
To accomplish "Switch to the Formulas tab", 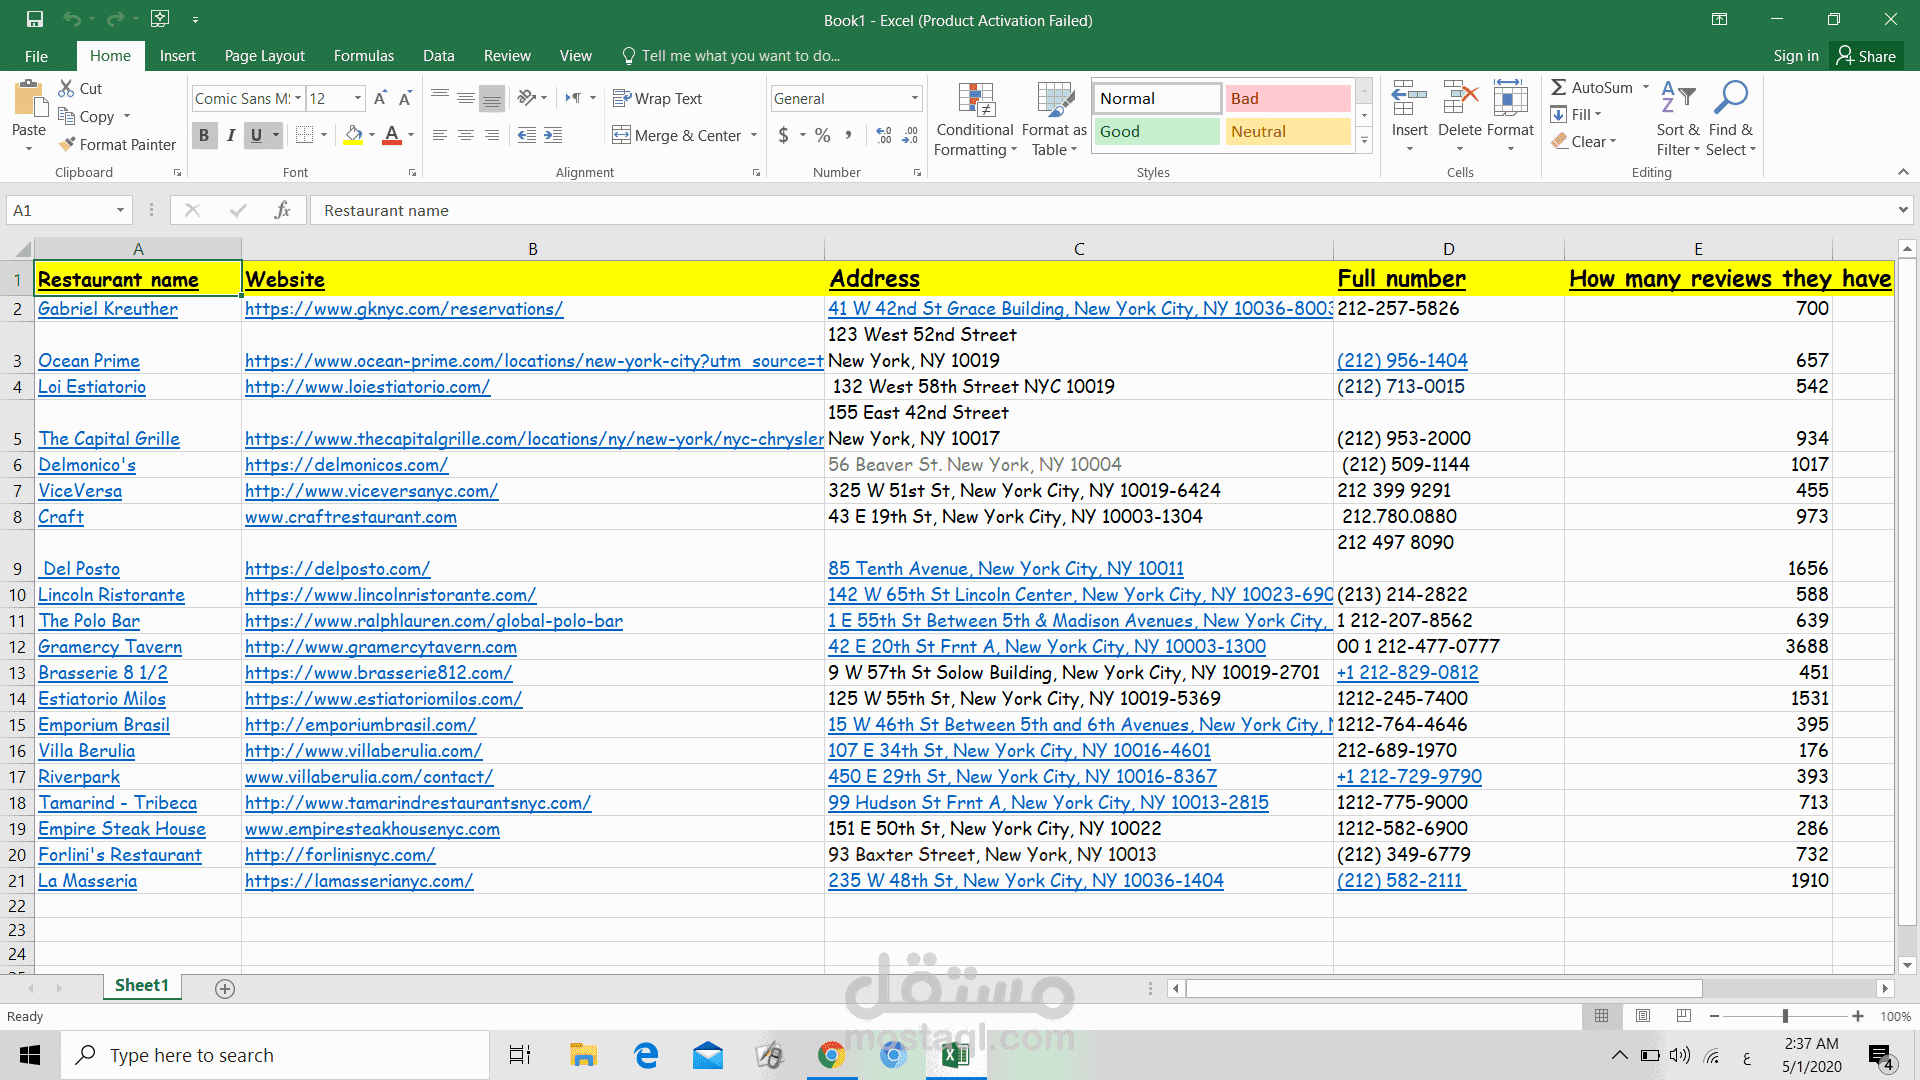I will point(364,56).
